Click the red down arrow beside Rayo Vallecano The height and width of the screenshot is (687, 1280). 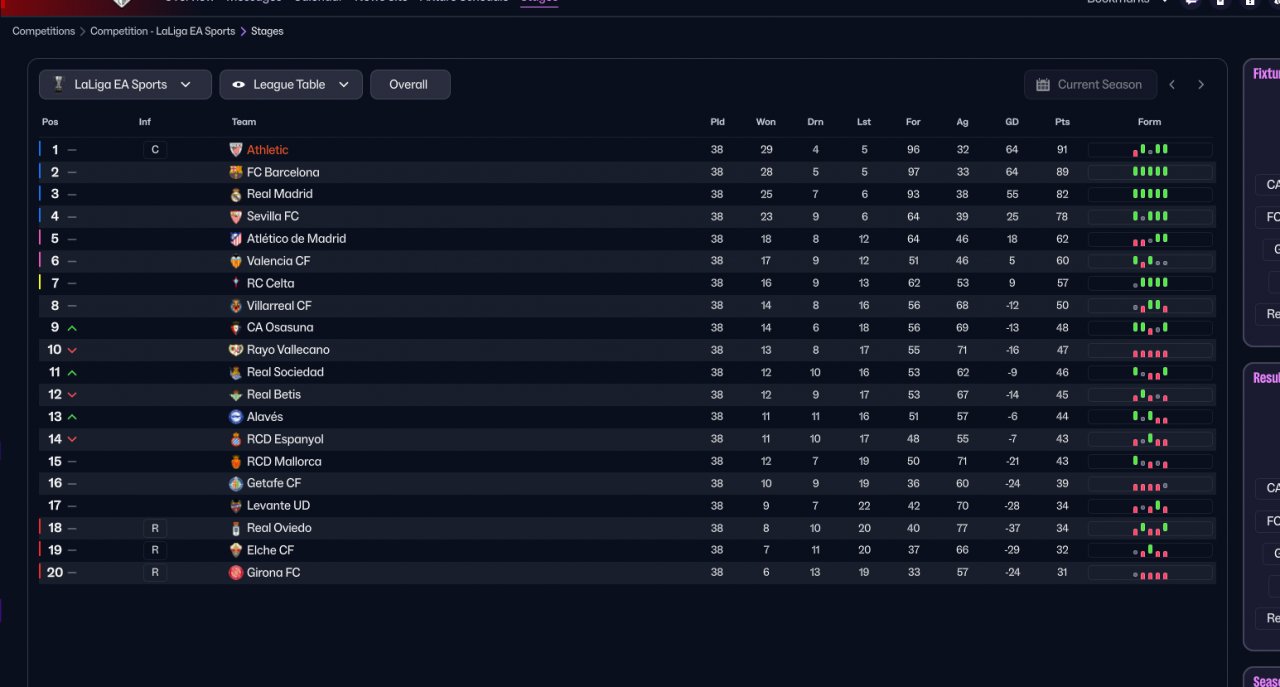pyautogui.click(x=72, y=350)
